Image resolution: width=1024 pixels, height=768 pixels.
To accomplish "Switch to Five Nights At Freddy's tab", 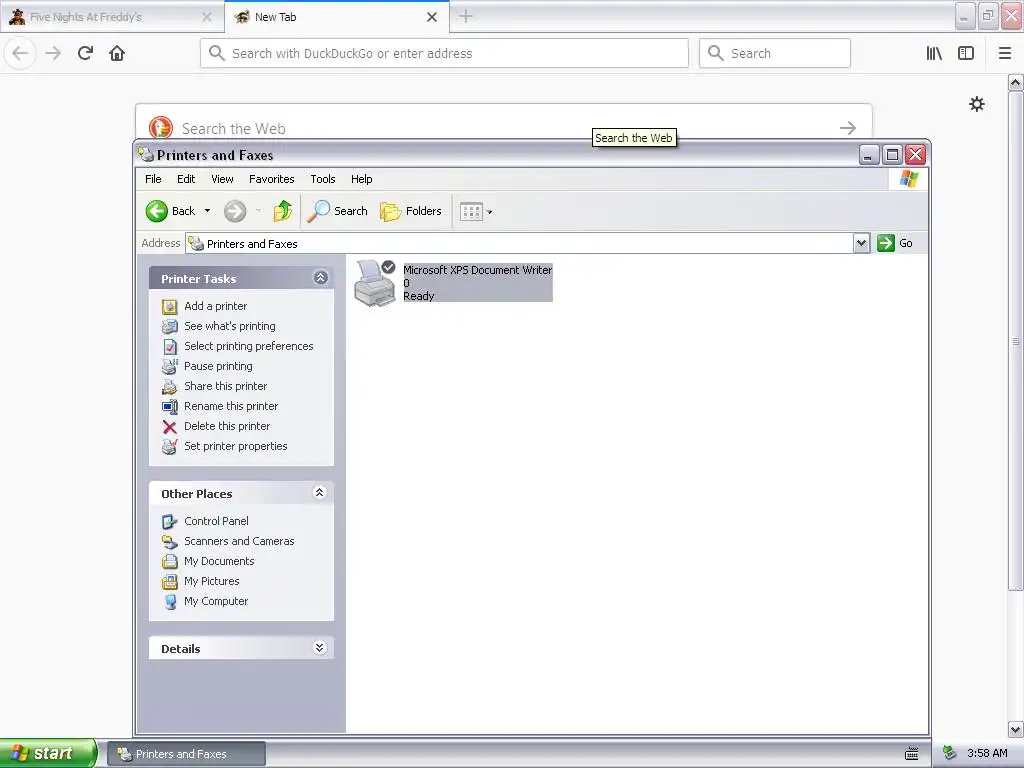I will tap(111, 17).
